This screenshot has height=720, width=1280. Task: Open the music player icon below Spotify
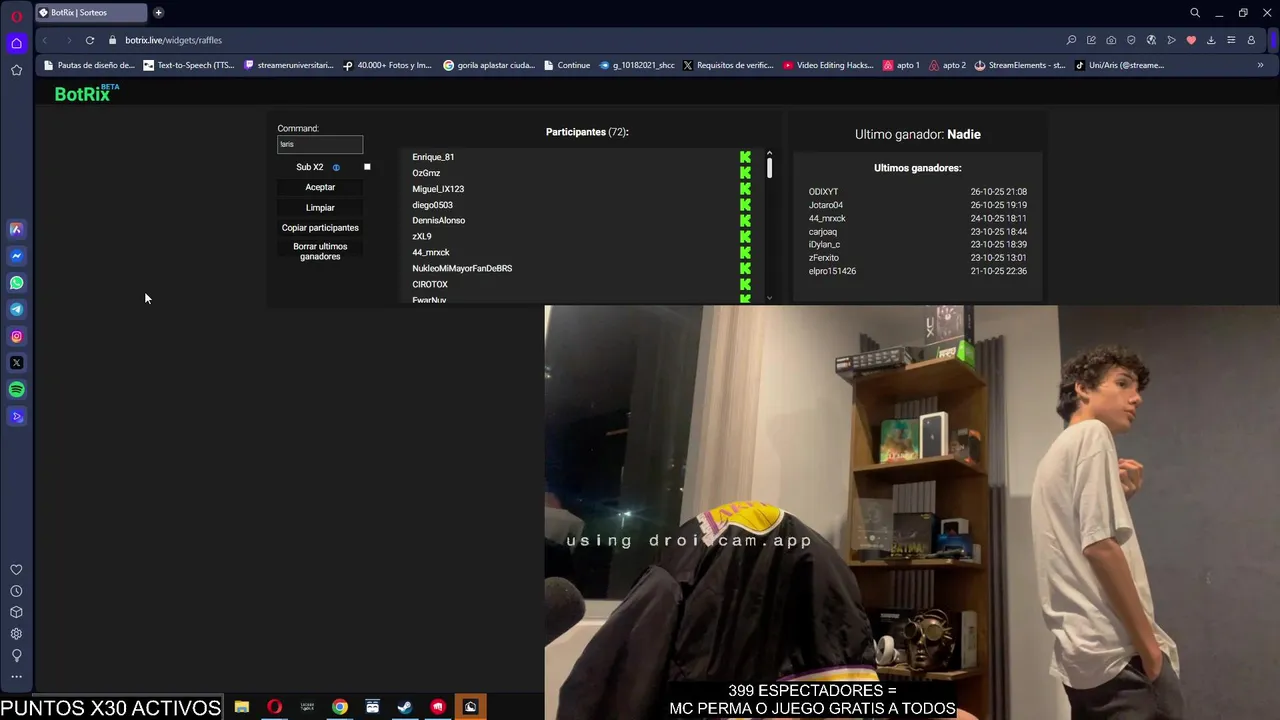pyautogui.click(x=16, y=417)
